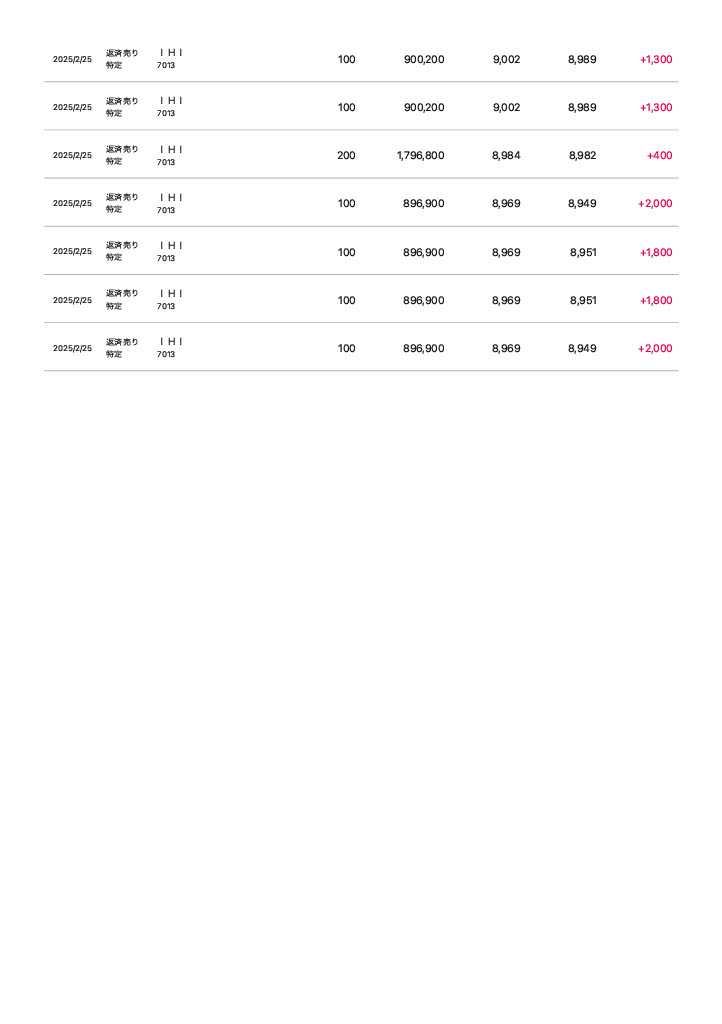Click the 1,796,800 amount cell

[420, 156]
